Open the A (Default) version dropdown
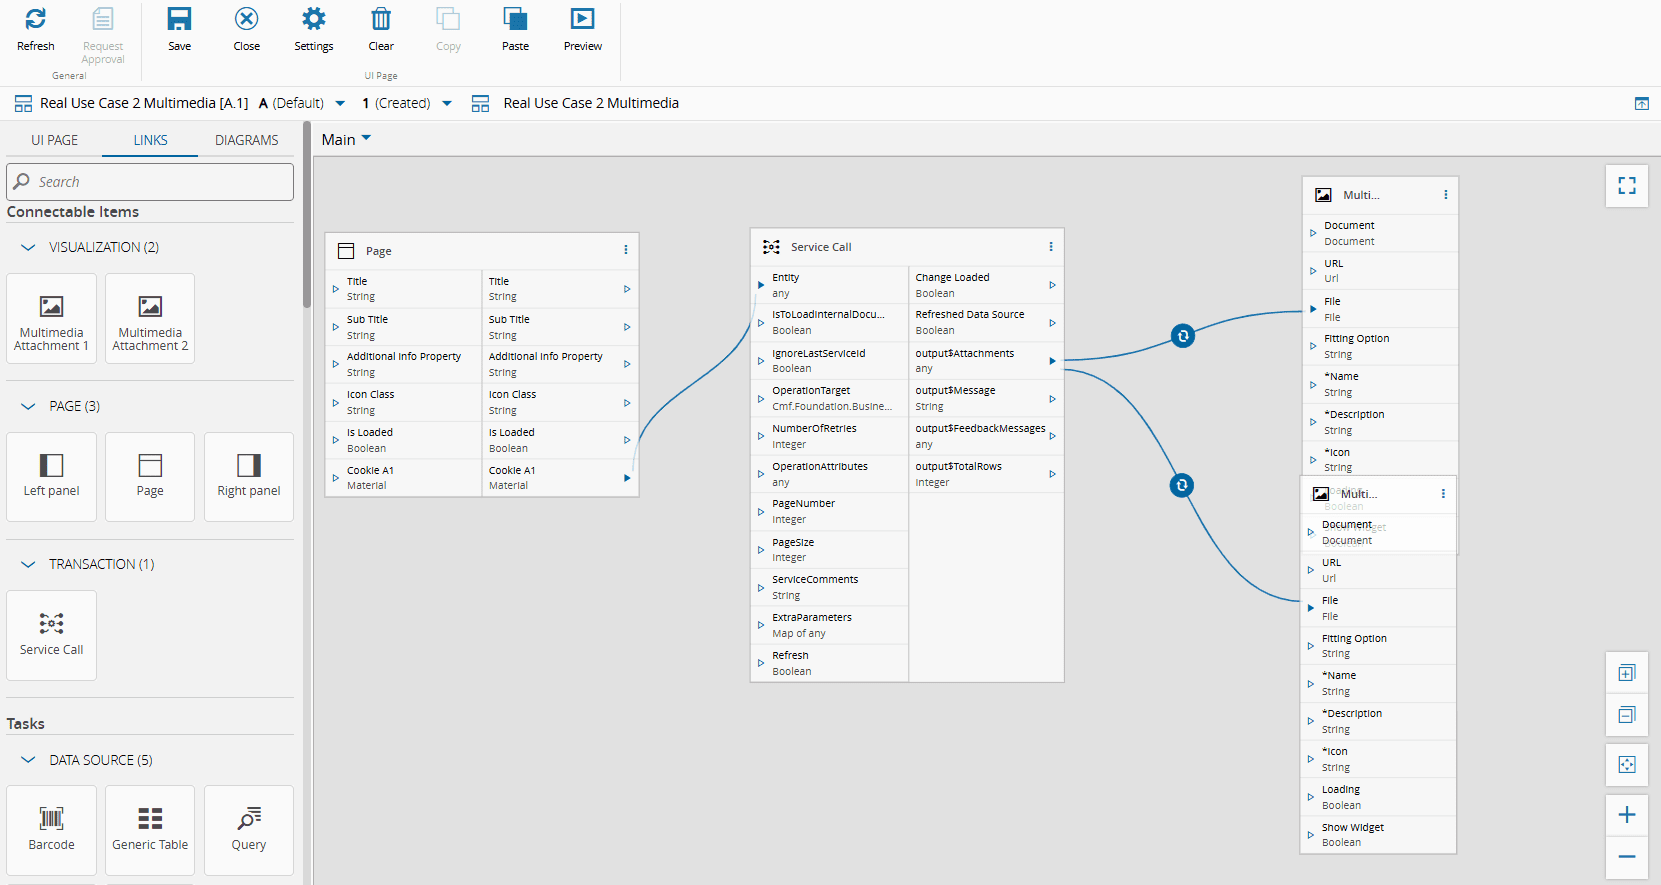1661x885 pixels. click(x=340, y=103)
